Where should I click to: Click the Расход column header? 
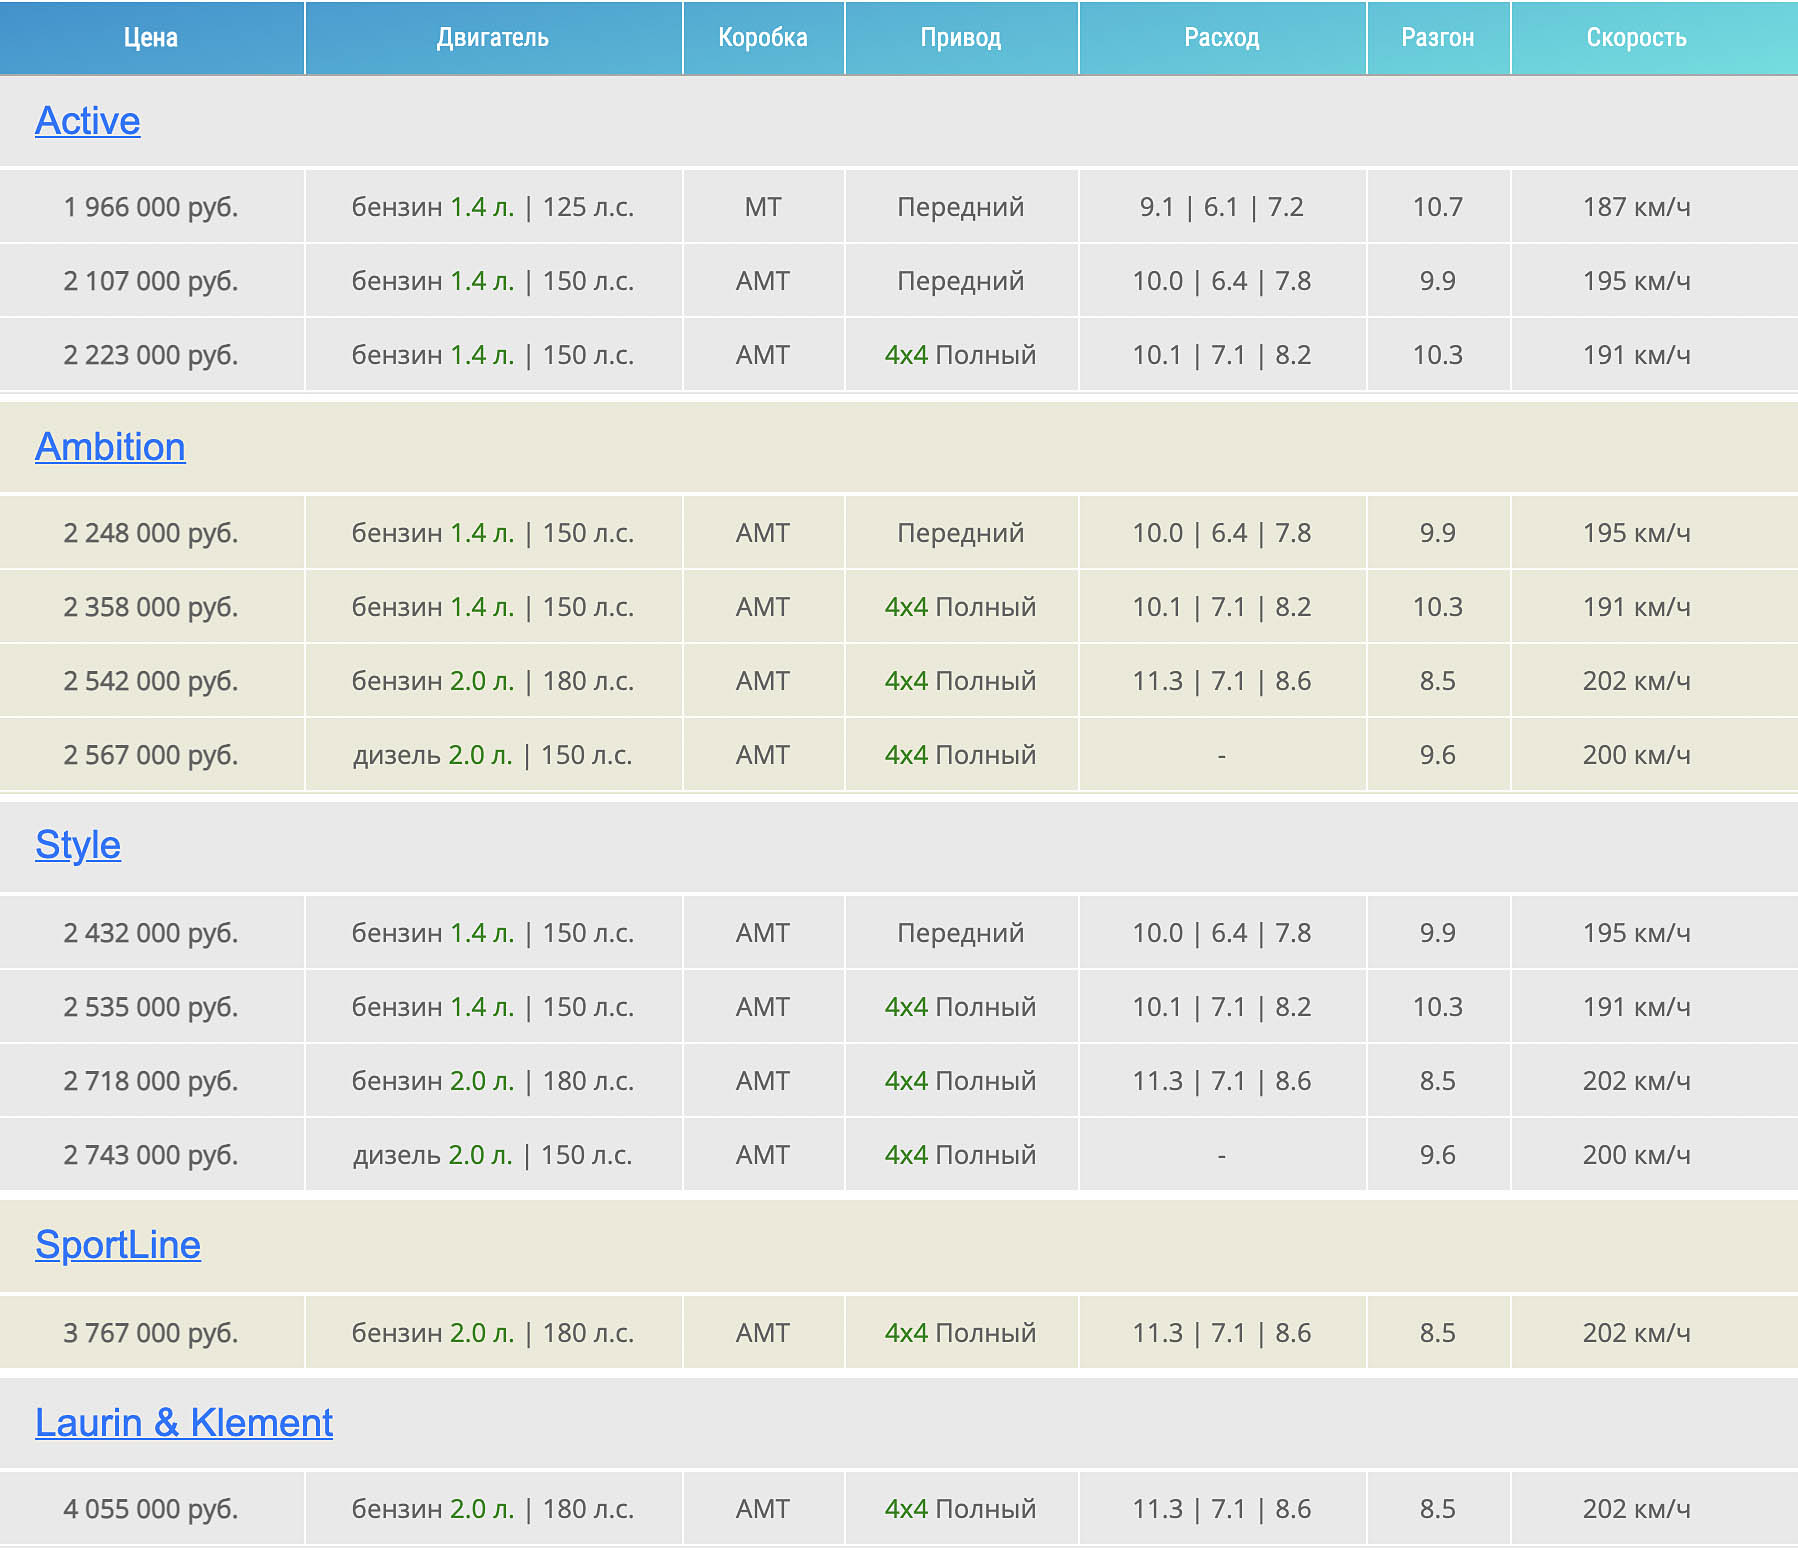click(1222, 38)
